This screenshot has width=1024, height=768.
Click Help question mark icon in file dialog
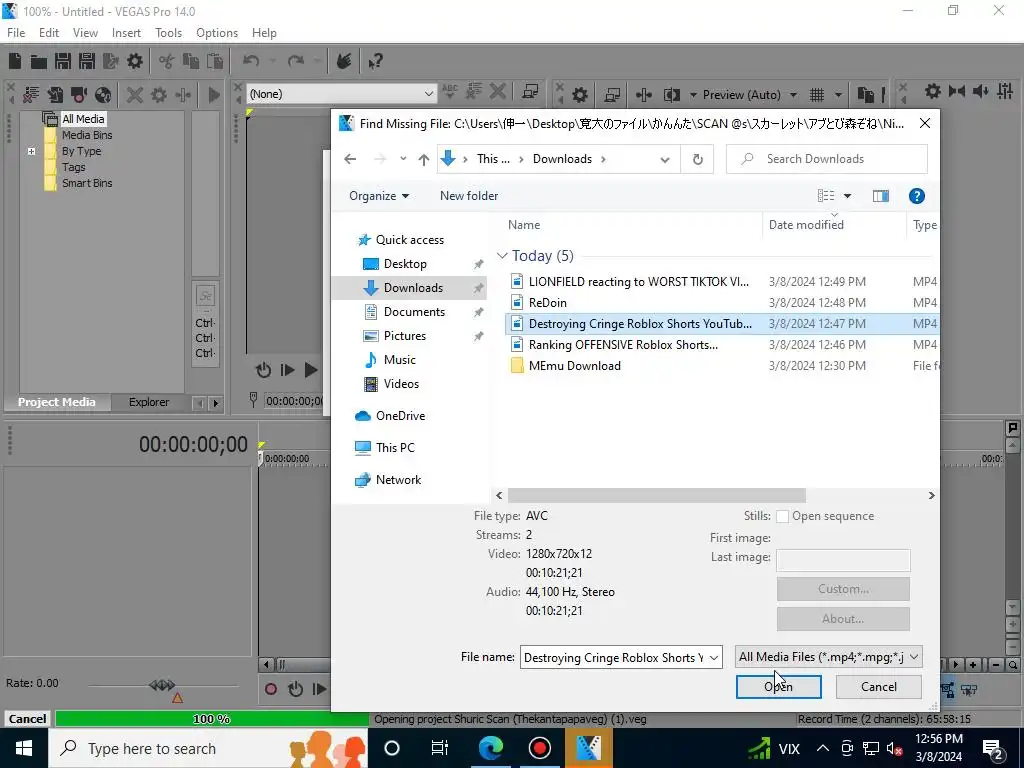[x=916, y=196]
